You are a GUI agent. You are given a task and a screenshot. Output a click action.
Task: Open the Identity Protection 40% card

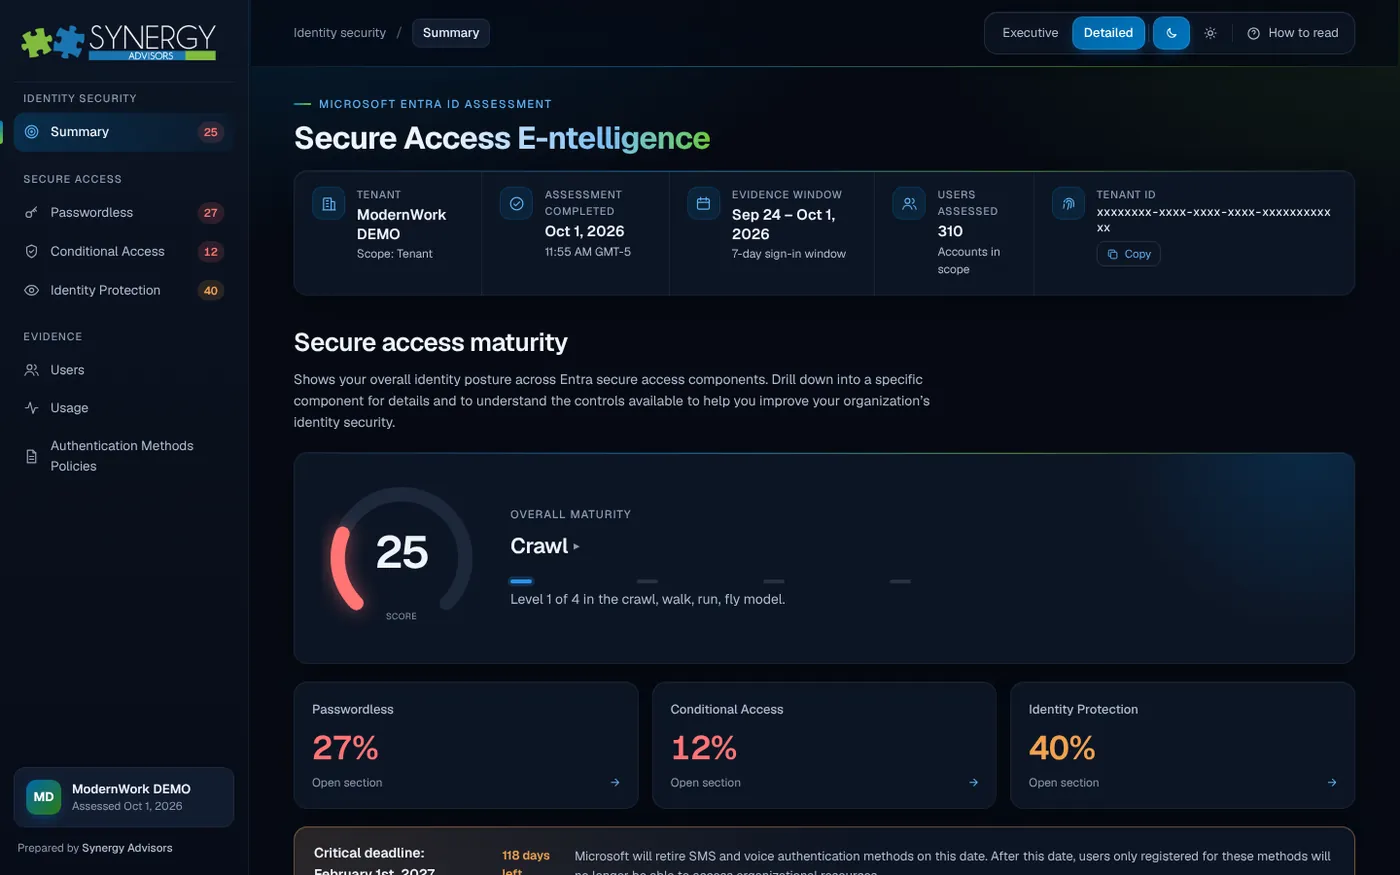click(1182, 745)
